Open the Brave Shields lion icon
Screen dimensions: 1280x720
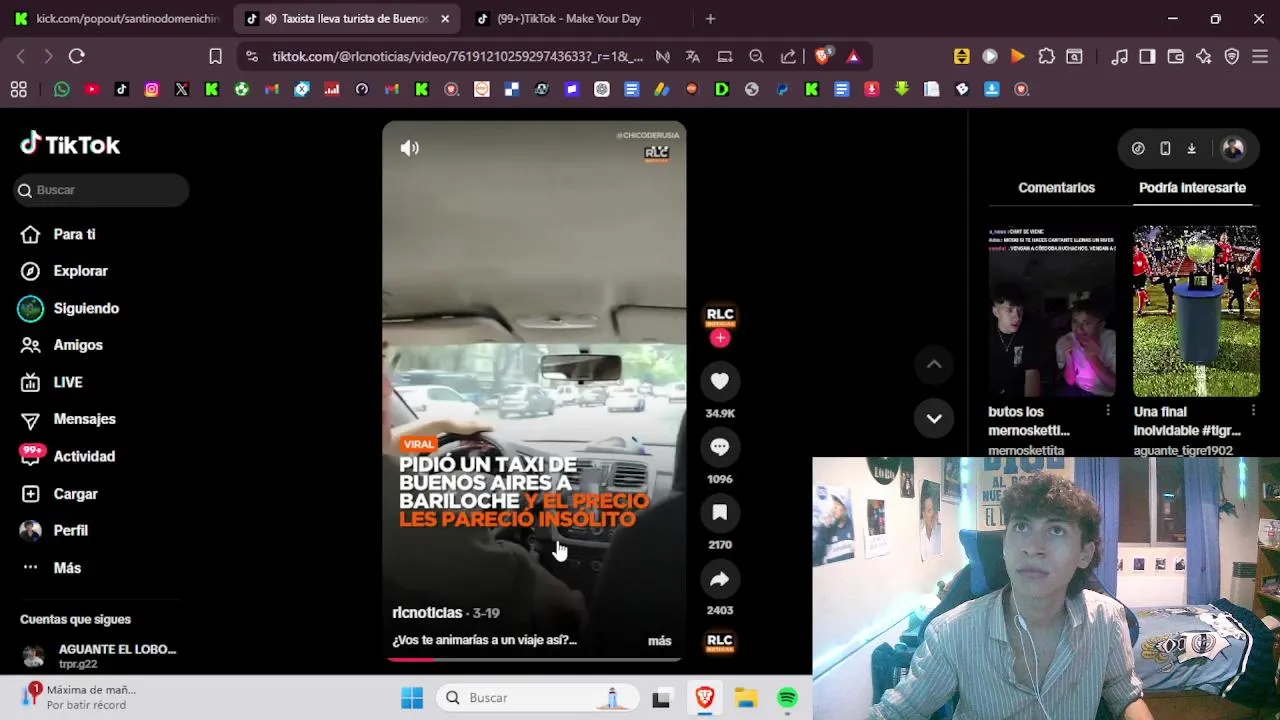point(822,57)
